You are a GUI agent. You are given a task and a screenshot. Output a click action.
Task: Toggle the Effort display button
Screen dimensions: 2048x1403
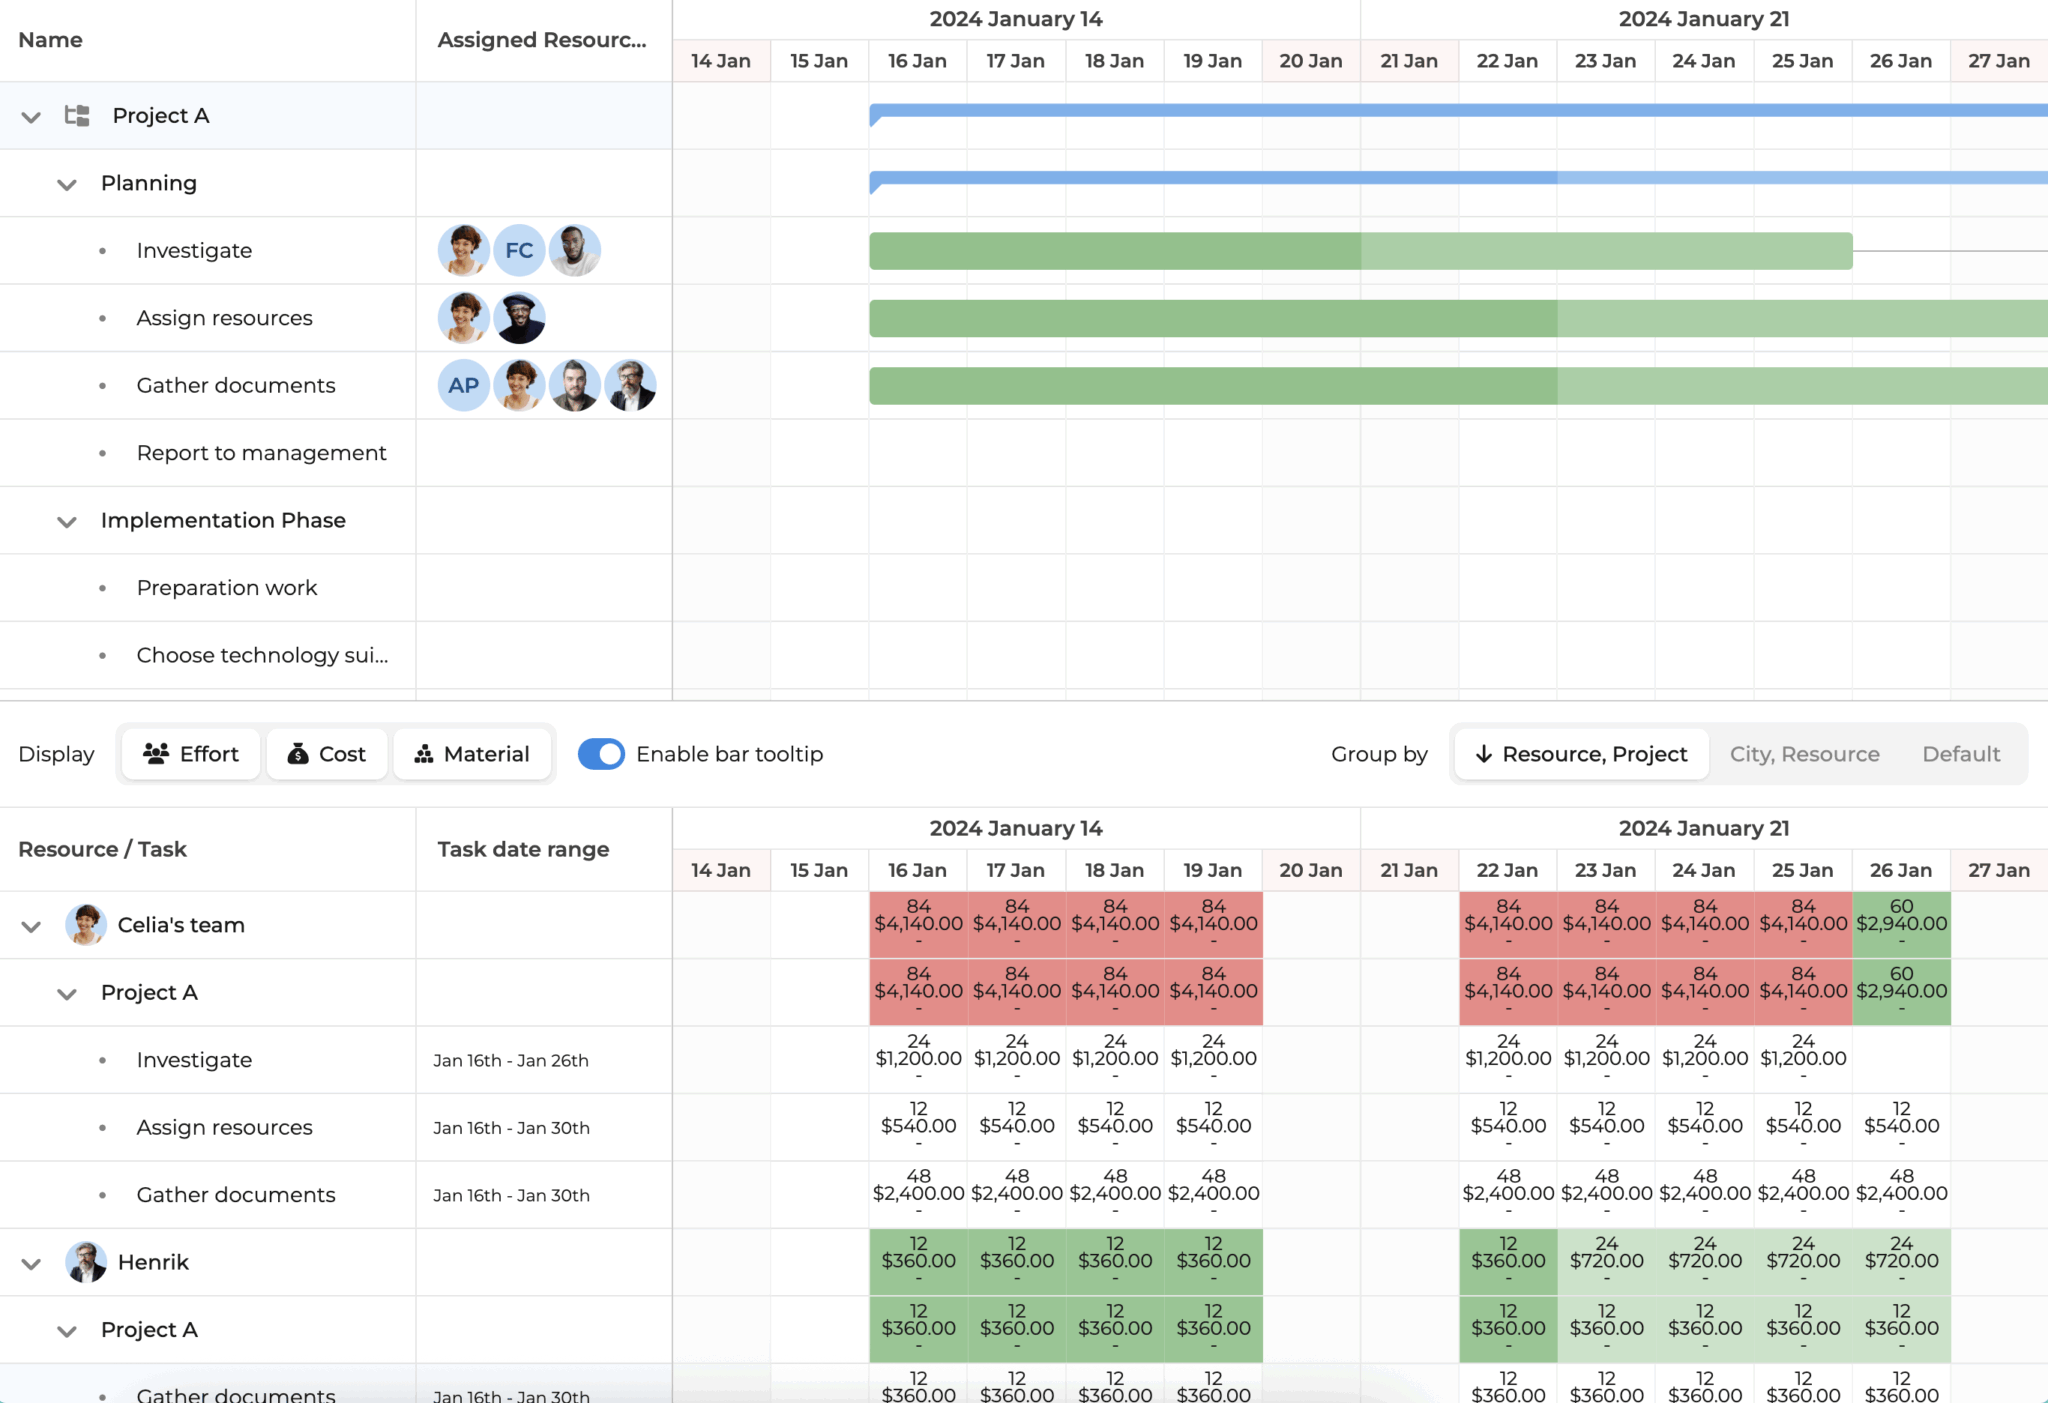pos(191,754)
